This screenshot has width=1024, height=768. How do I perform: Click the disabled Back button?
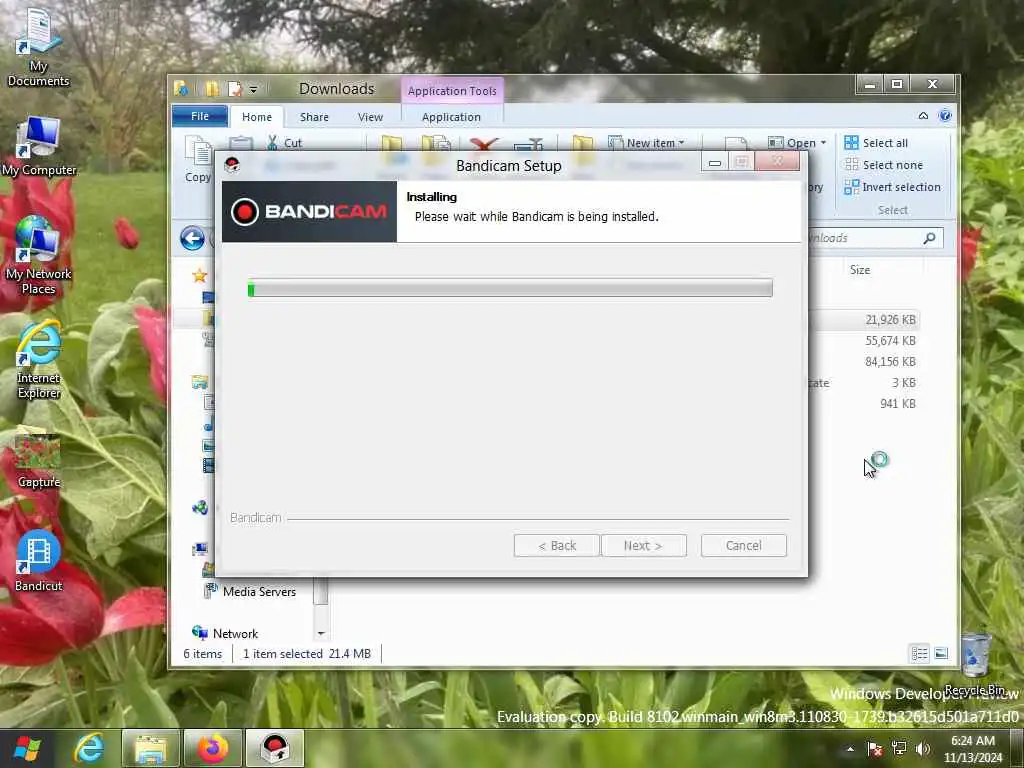click(x=556, y=545)
